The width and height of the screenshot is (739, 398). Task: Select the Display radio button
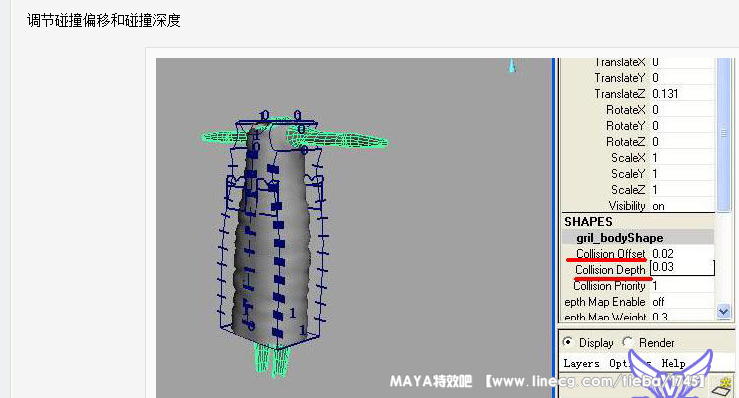pos(568,342)
